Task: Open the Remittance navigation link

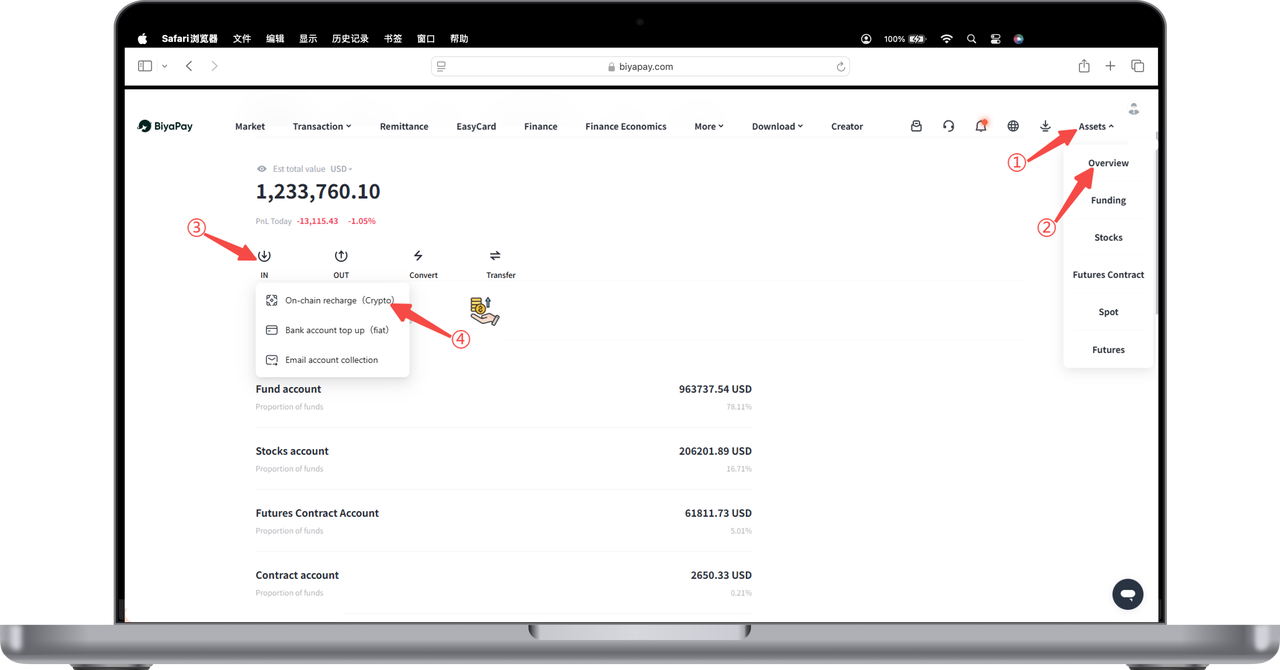Action: pos(404,127)
